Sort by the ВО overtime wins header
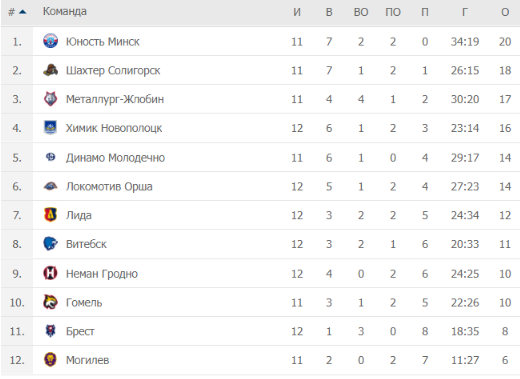This screenshot has width=520, height=379. pyautogui.click(x=361, y=12)
